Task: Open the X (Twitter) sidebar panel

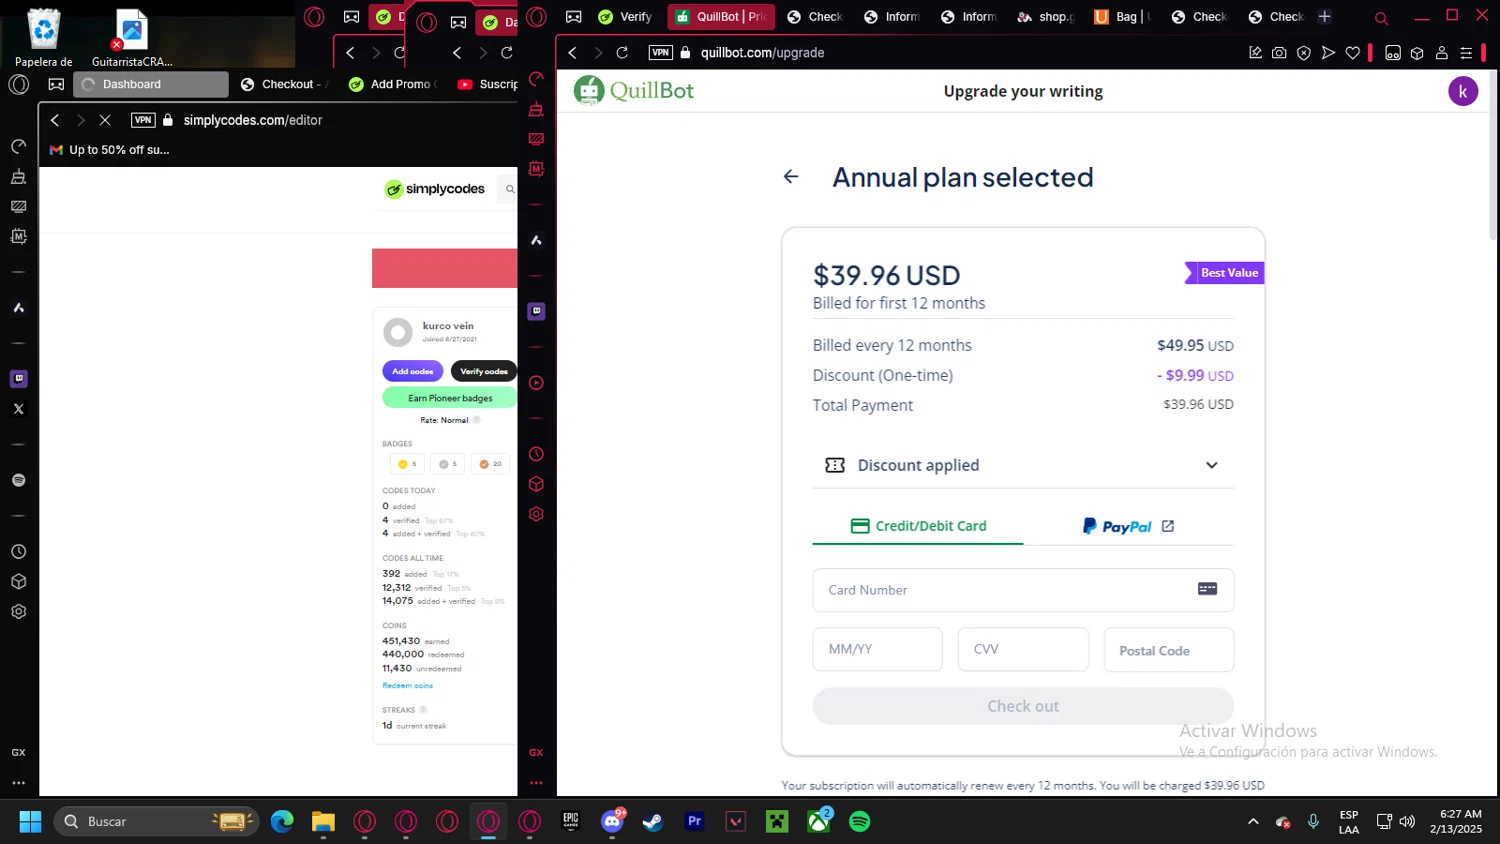Action: point(18,409)
